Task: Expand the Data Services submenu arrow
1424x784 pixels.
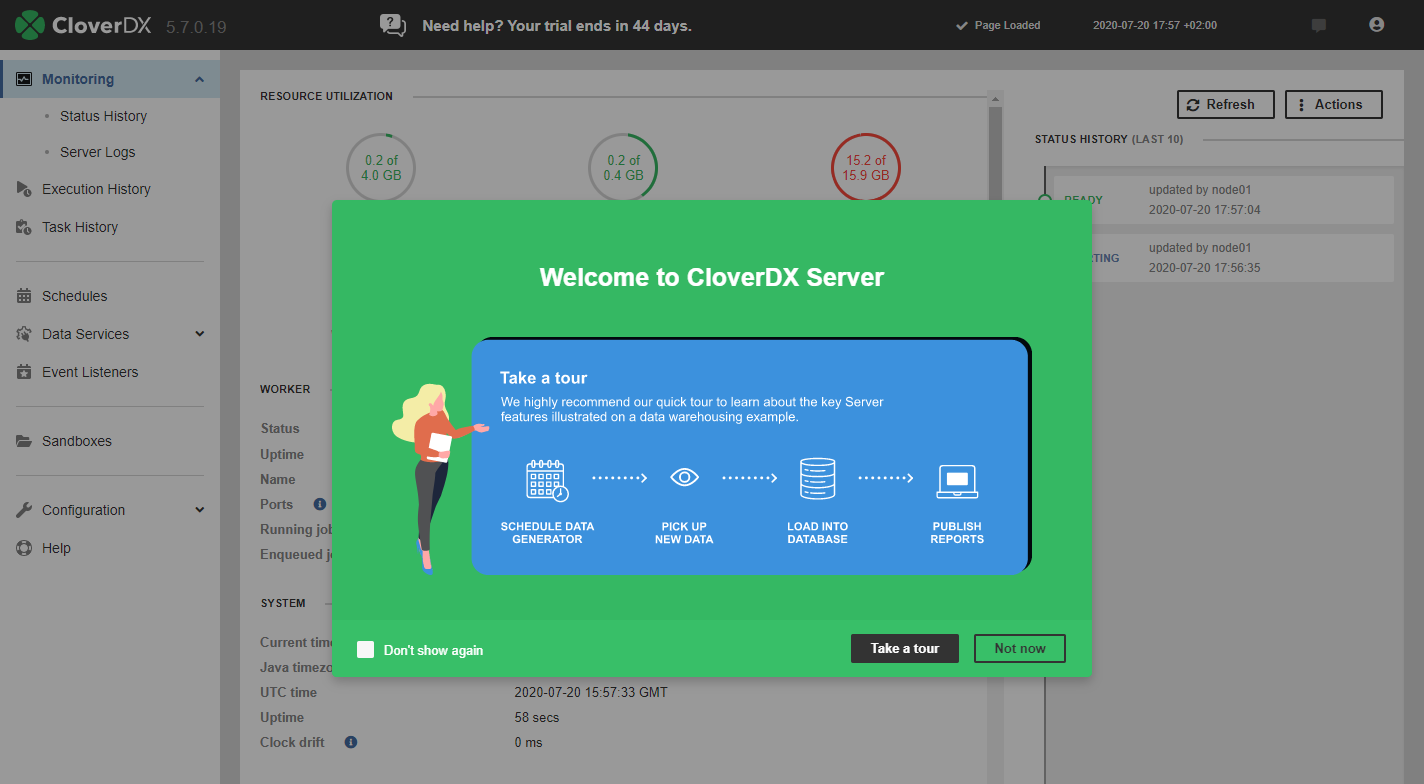Action: pyautogui.click(x=199, y=334)
